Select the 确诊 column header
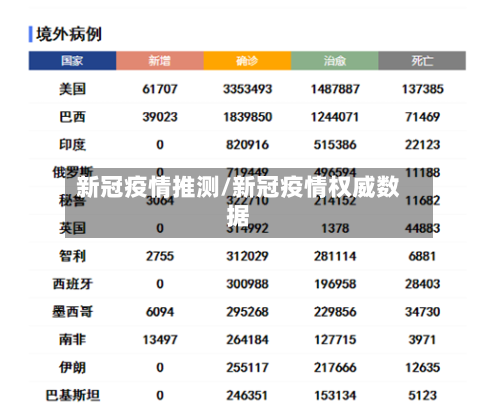500x407 pixels. tap(247, 61)
